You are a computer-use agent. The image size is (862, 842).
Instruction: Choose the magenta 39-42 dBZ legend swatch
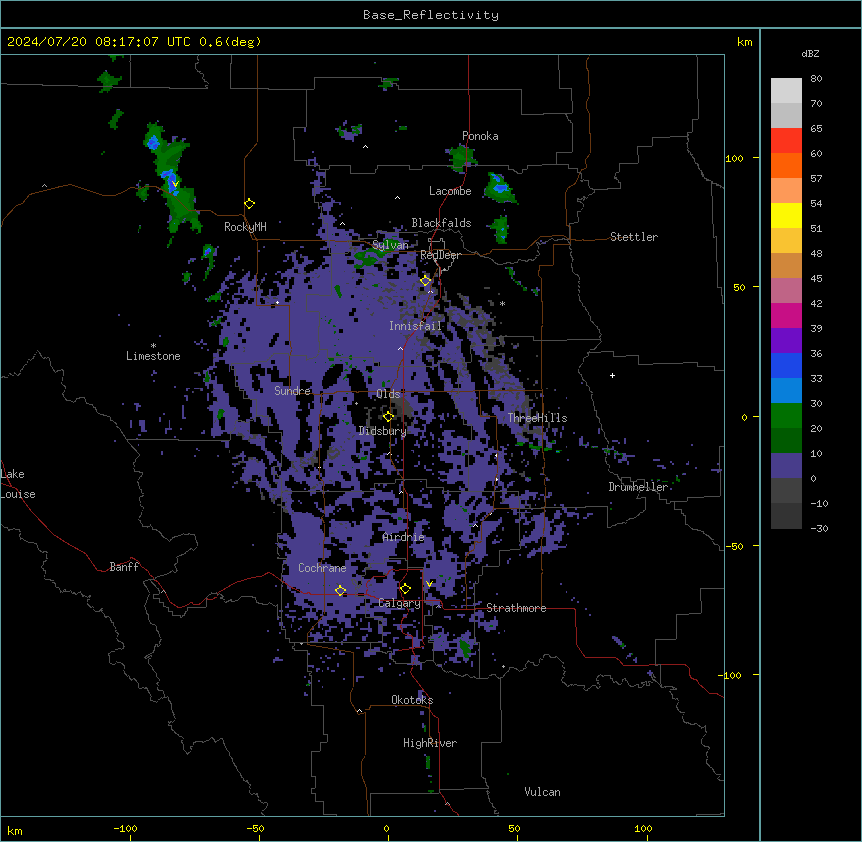(786, 315)
